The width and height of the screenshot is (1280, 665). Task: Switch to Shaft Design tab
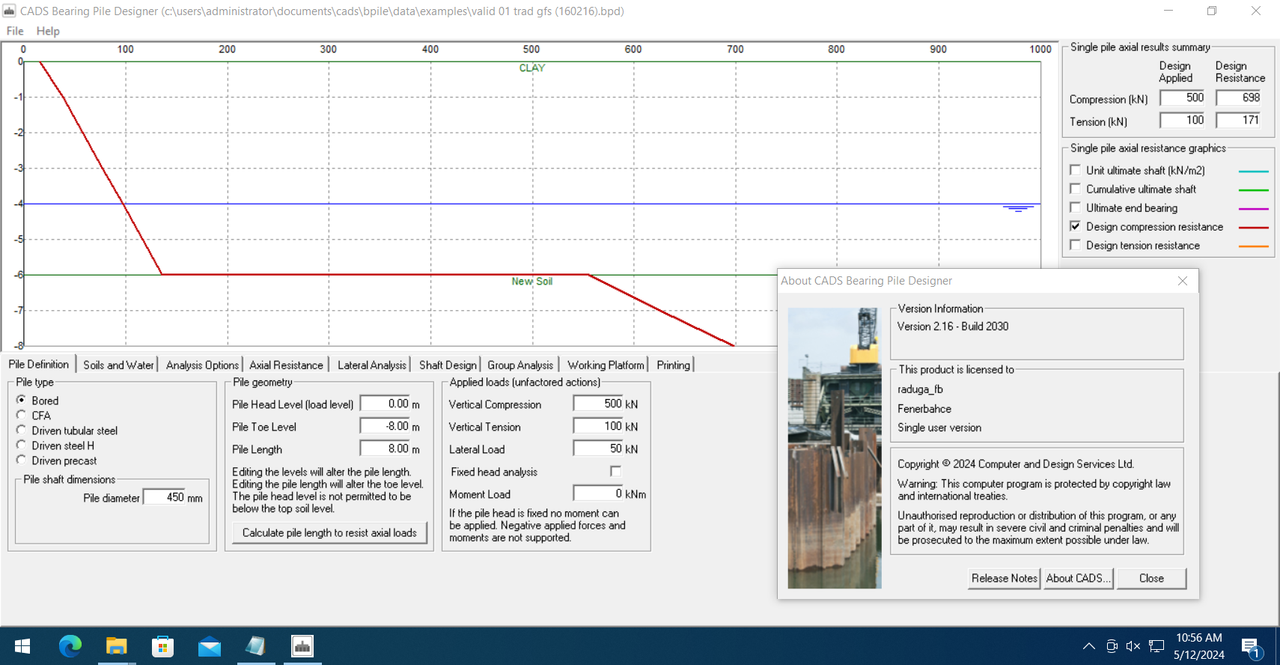click(448, 365)
